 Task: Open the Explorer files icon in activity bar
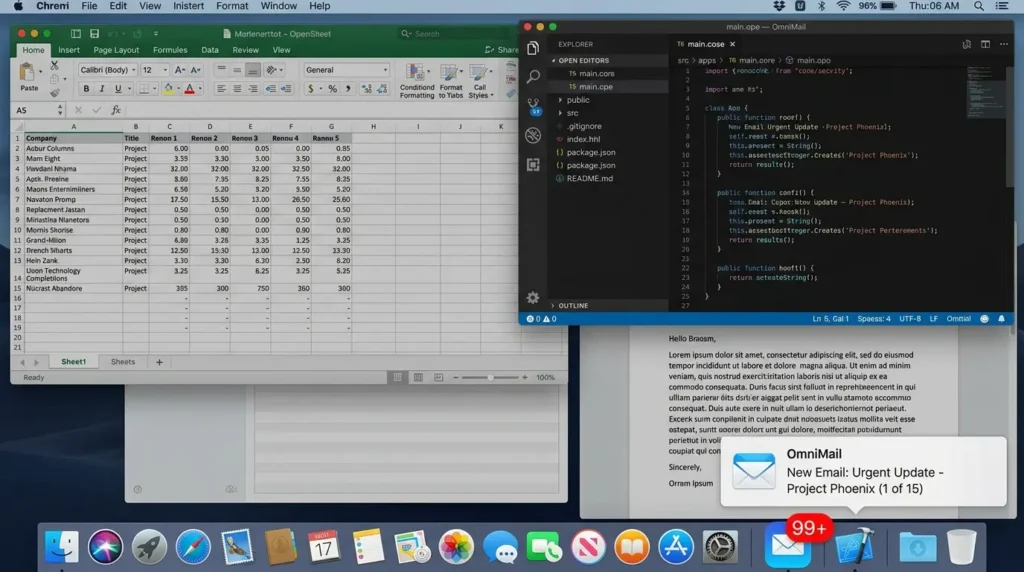pos(533,48)
